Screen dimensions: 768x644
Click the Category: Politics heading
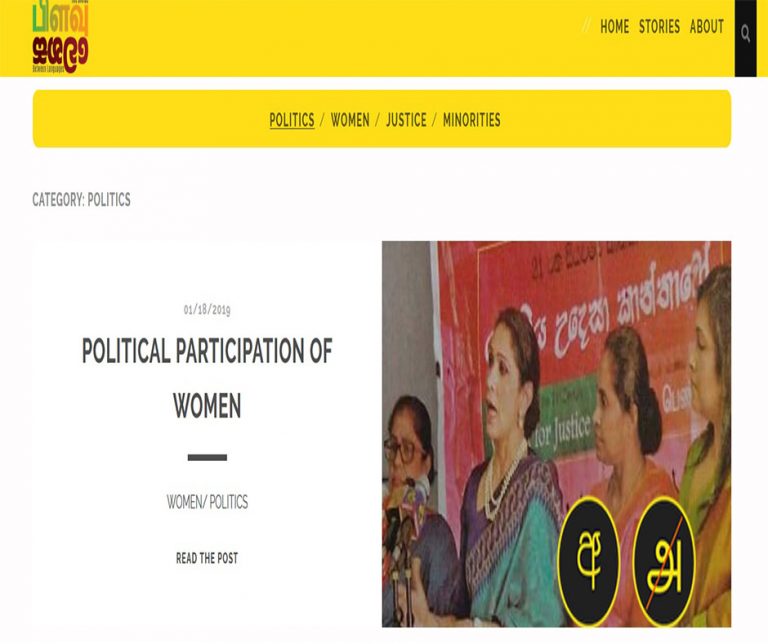click(81, 200)
